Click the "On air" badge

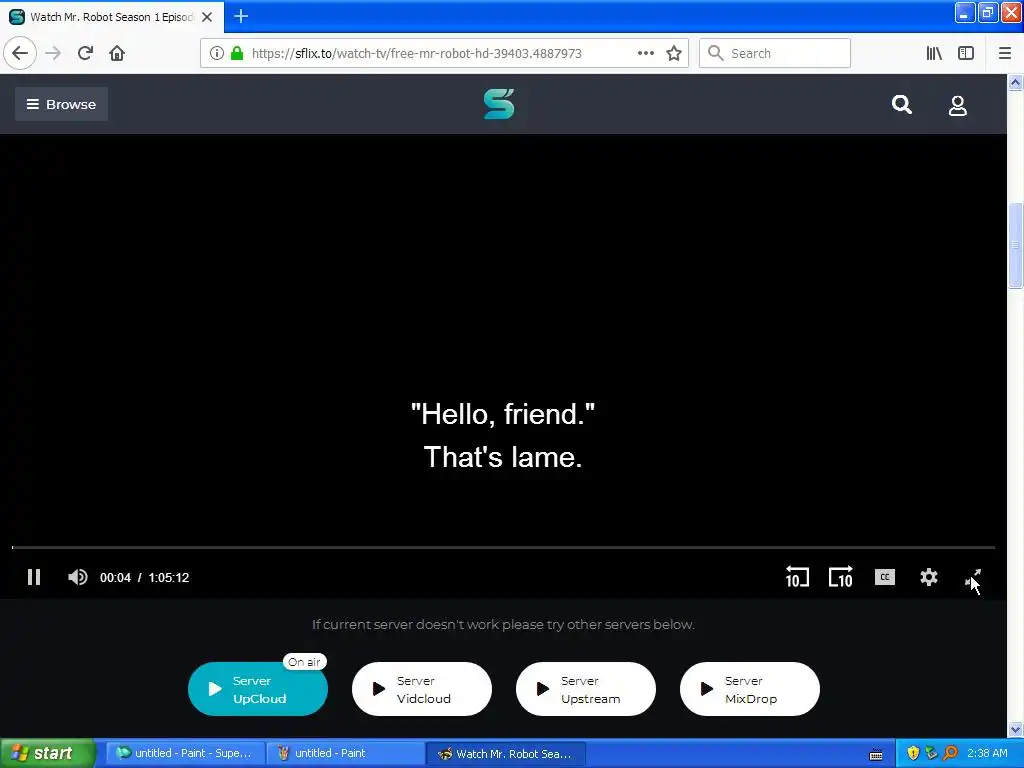click(x=304, y=662)
